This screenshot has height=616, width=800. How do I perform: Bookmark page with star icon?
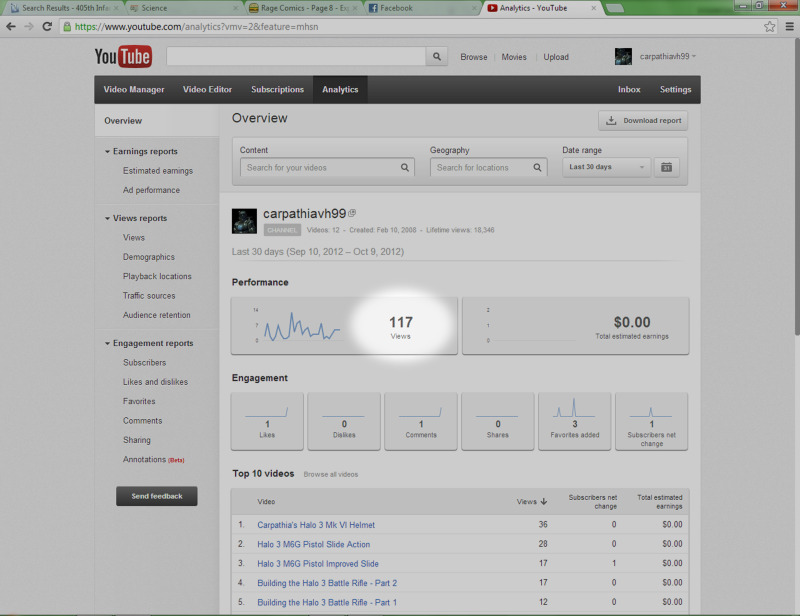click(x=769, y=27)
